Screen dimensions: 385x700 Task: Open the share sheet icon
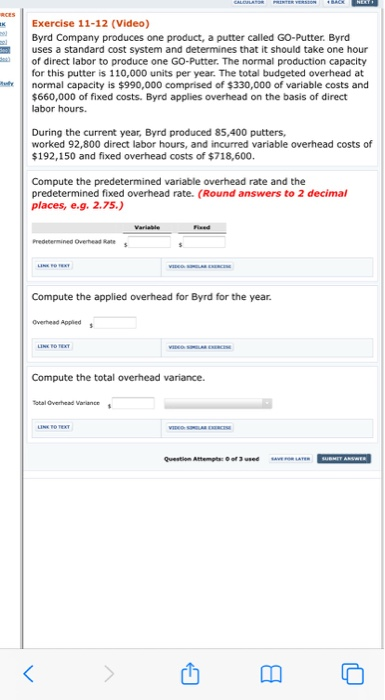(189, 673)
